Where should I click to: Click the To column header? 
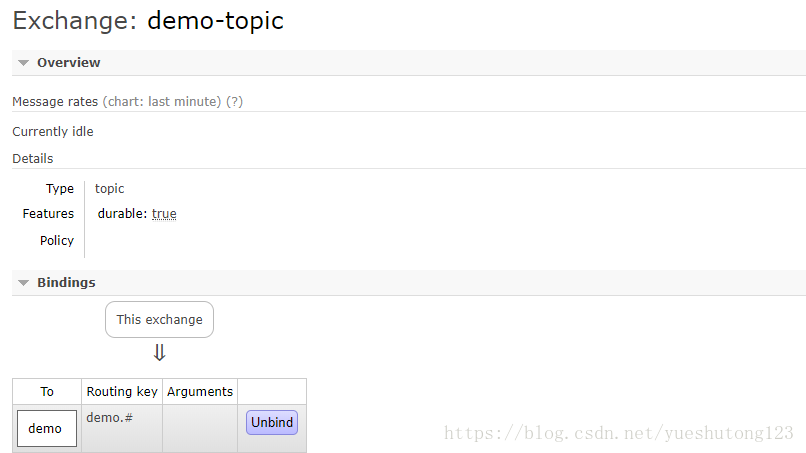click(x=47, y=392)
